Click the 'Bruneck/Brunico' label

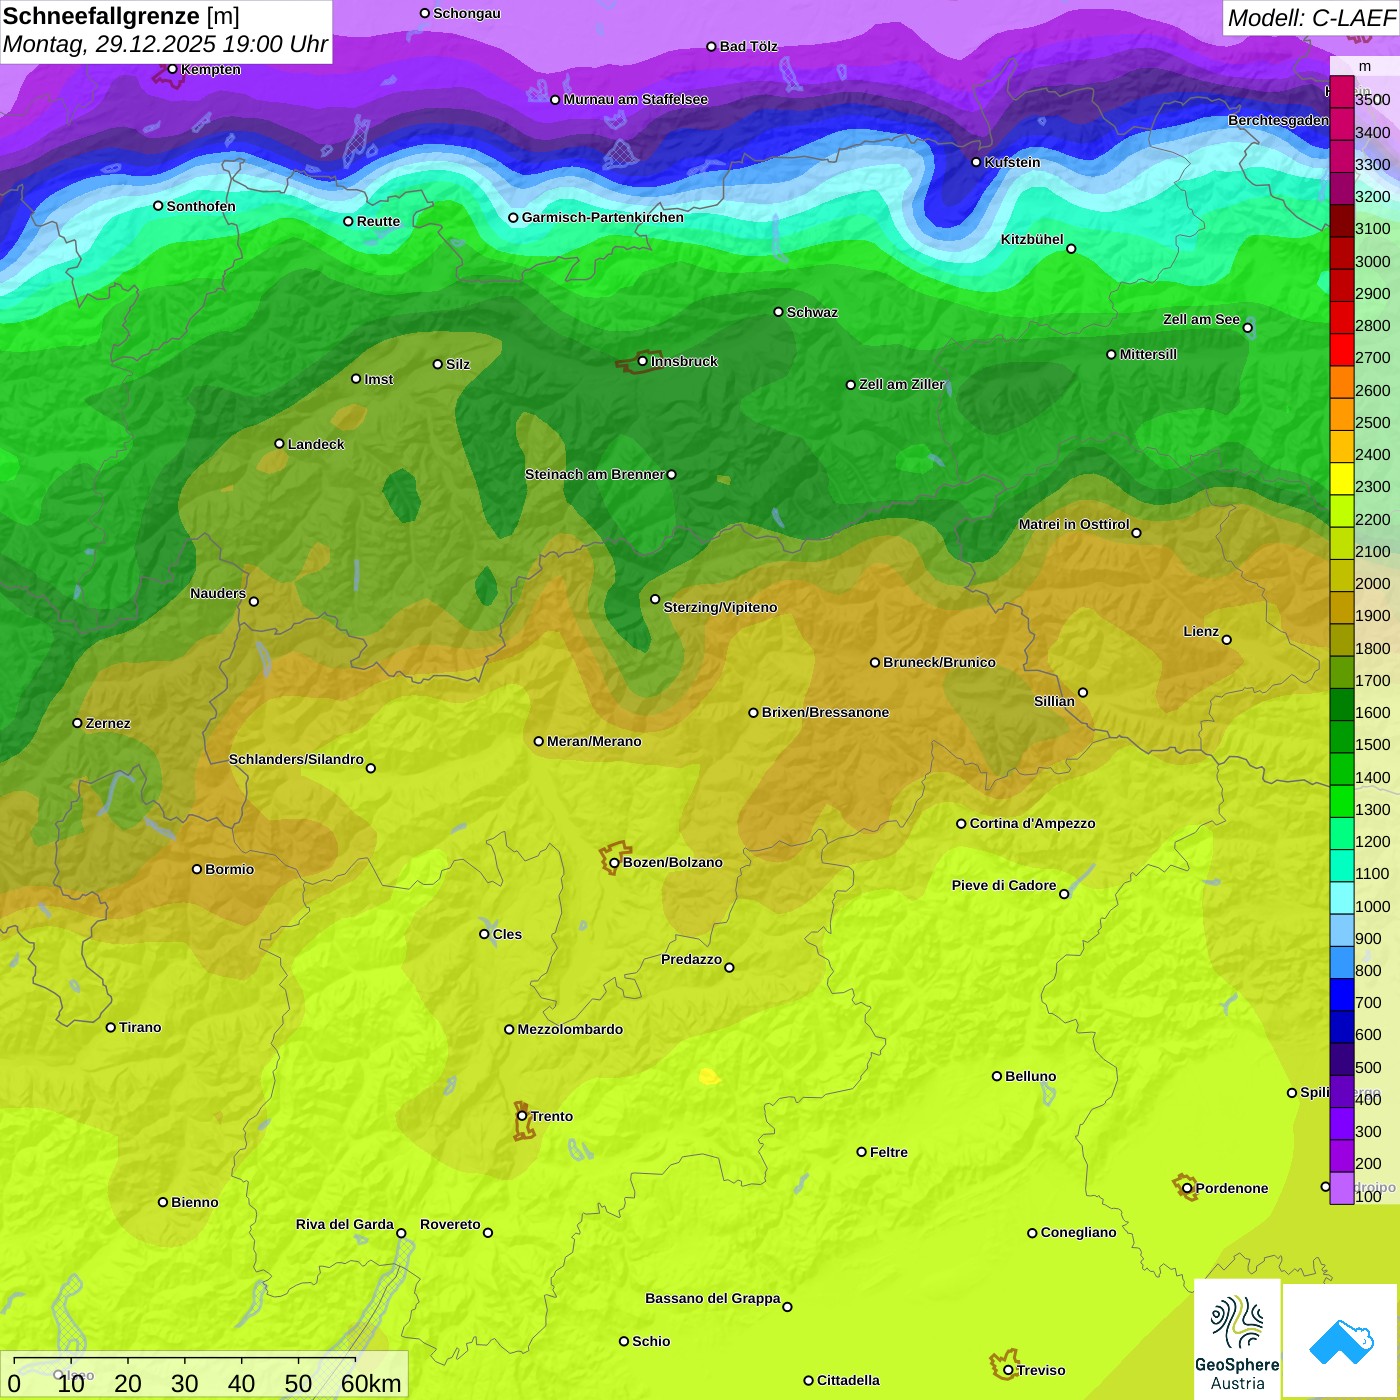click(939, 662)
